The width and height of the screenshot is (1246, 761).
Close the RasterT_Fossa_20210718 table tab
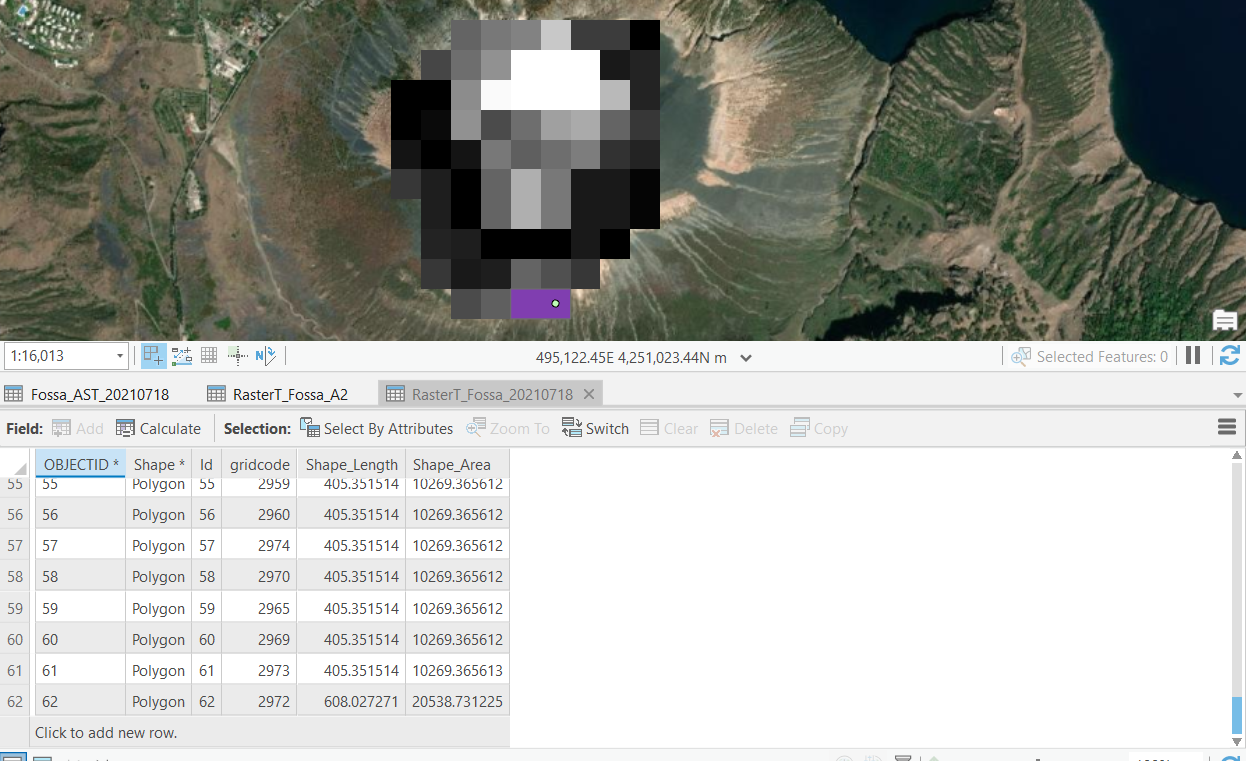pos(589,394)
